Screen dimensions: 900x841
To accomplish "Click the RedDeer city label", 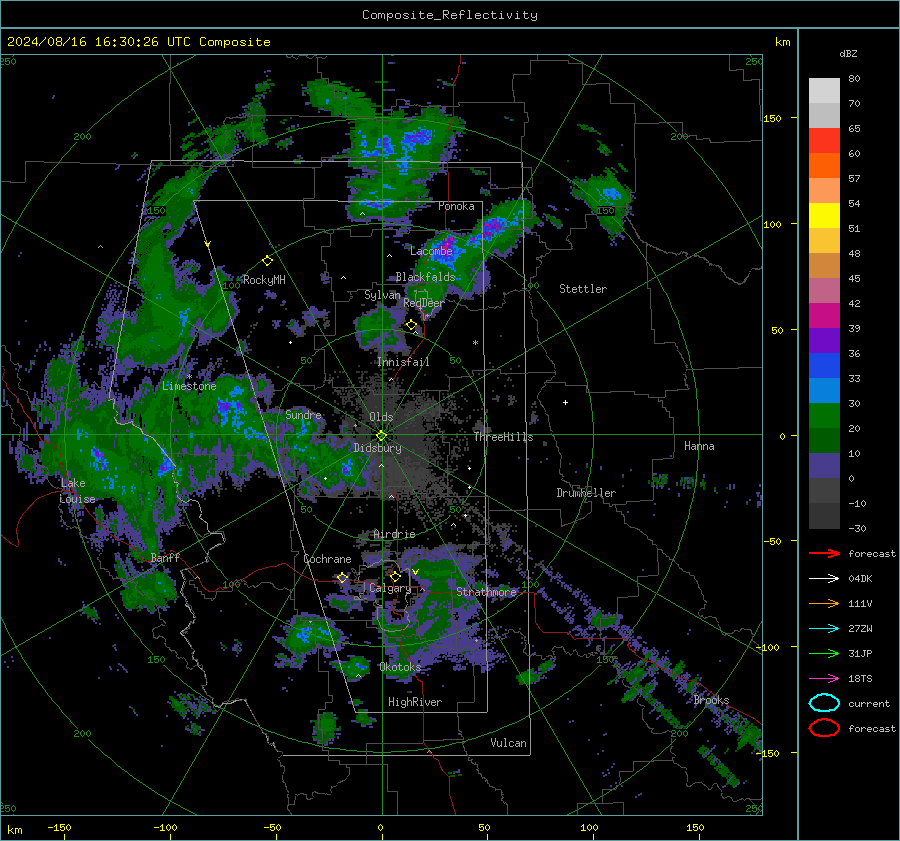I will tap(424, 303).
